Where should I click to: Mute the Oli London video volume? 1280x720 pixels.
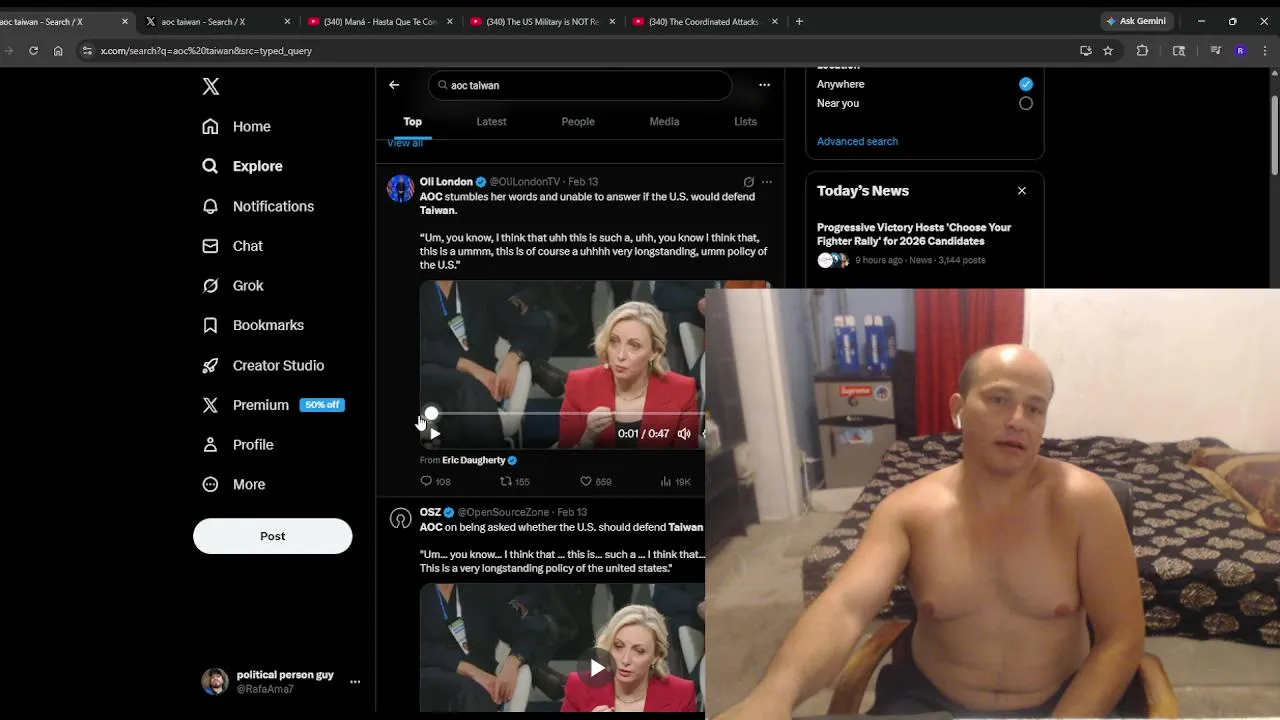click(684, 434)
